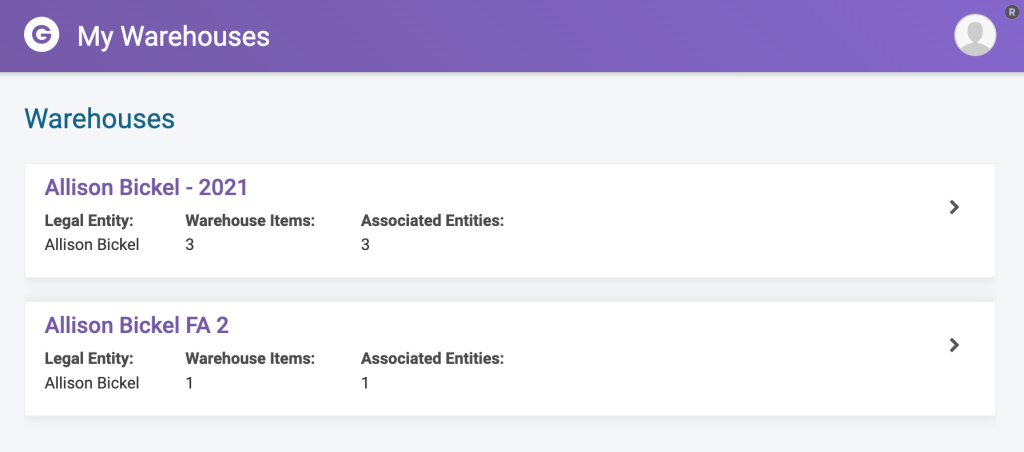Open the Allison Bickel FA 2 warehouse title
Screen dimensions: 1024x452
click(136, 325)
